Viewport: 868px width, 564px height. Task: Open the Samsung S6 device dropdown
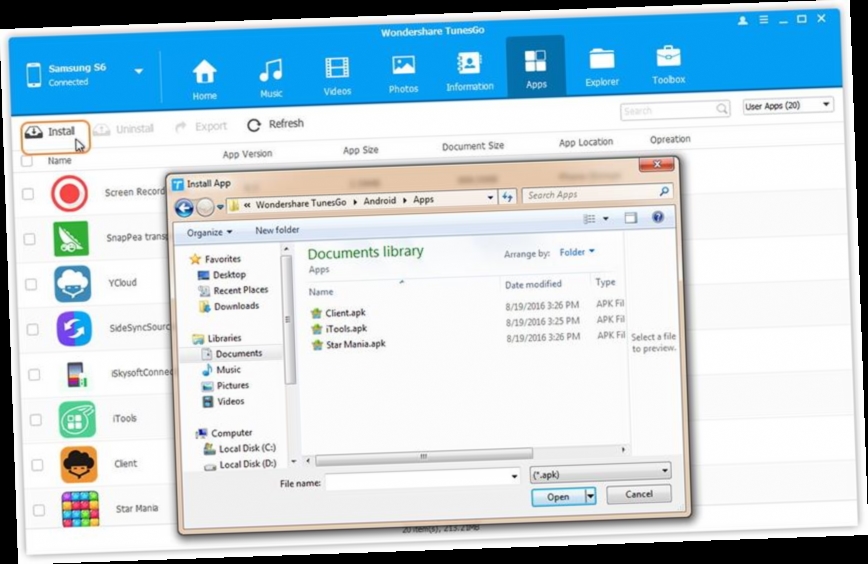click(138, 71)
